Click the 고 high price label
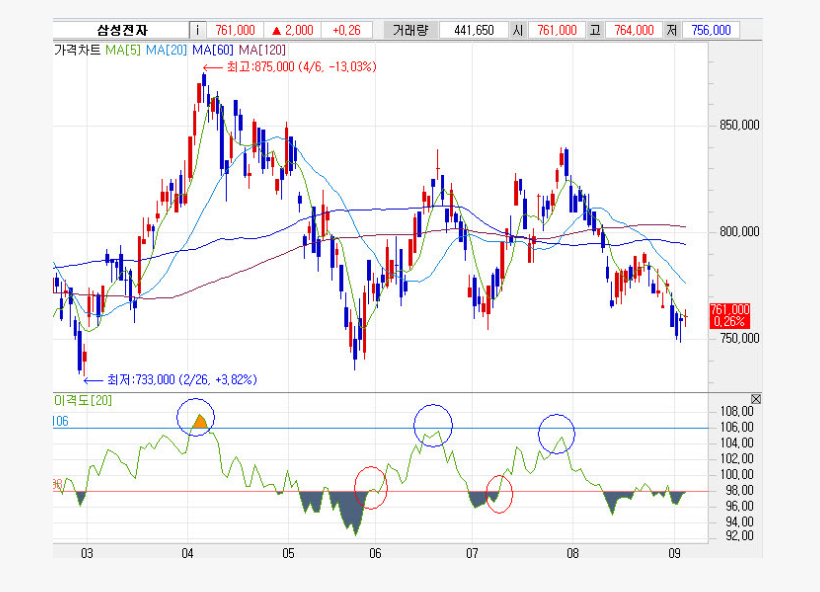Image resolution: width=820 pixels, height=592 pixels. click(x=595, y=30)
